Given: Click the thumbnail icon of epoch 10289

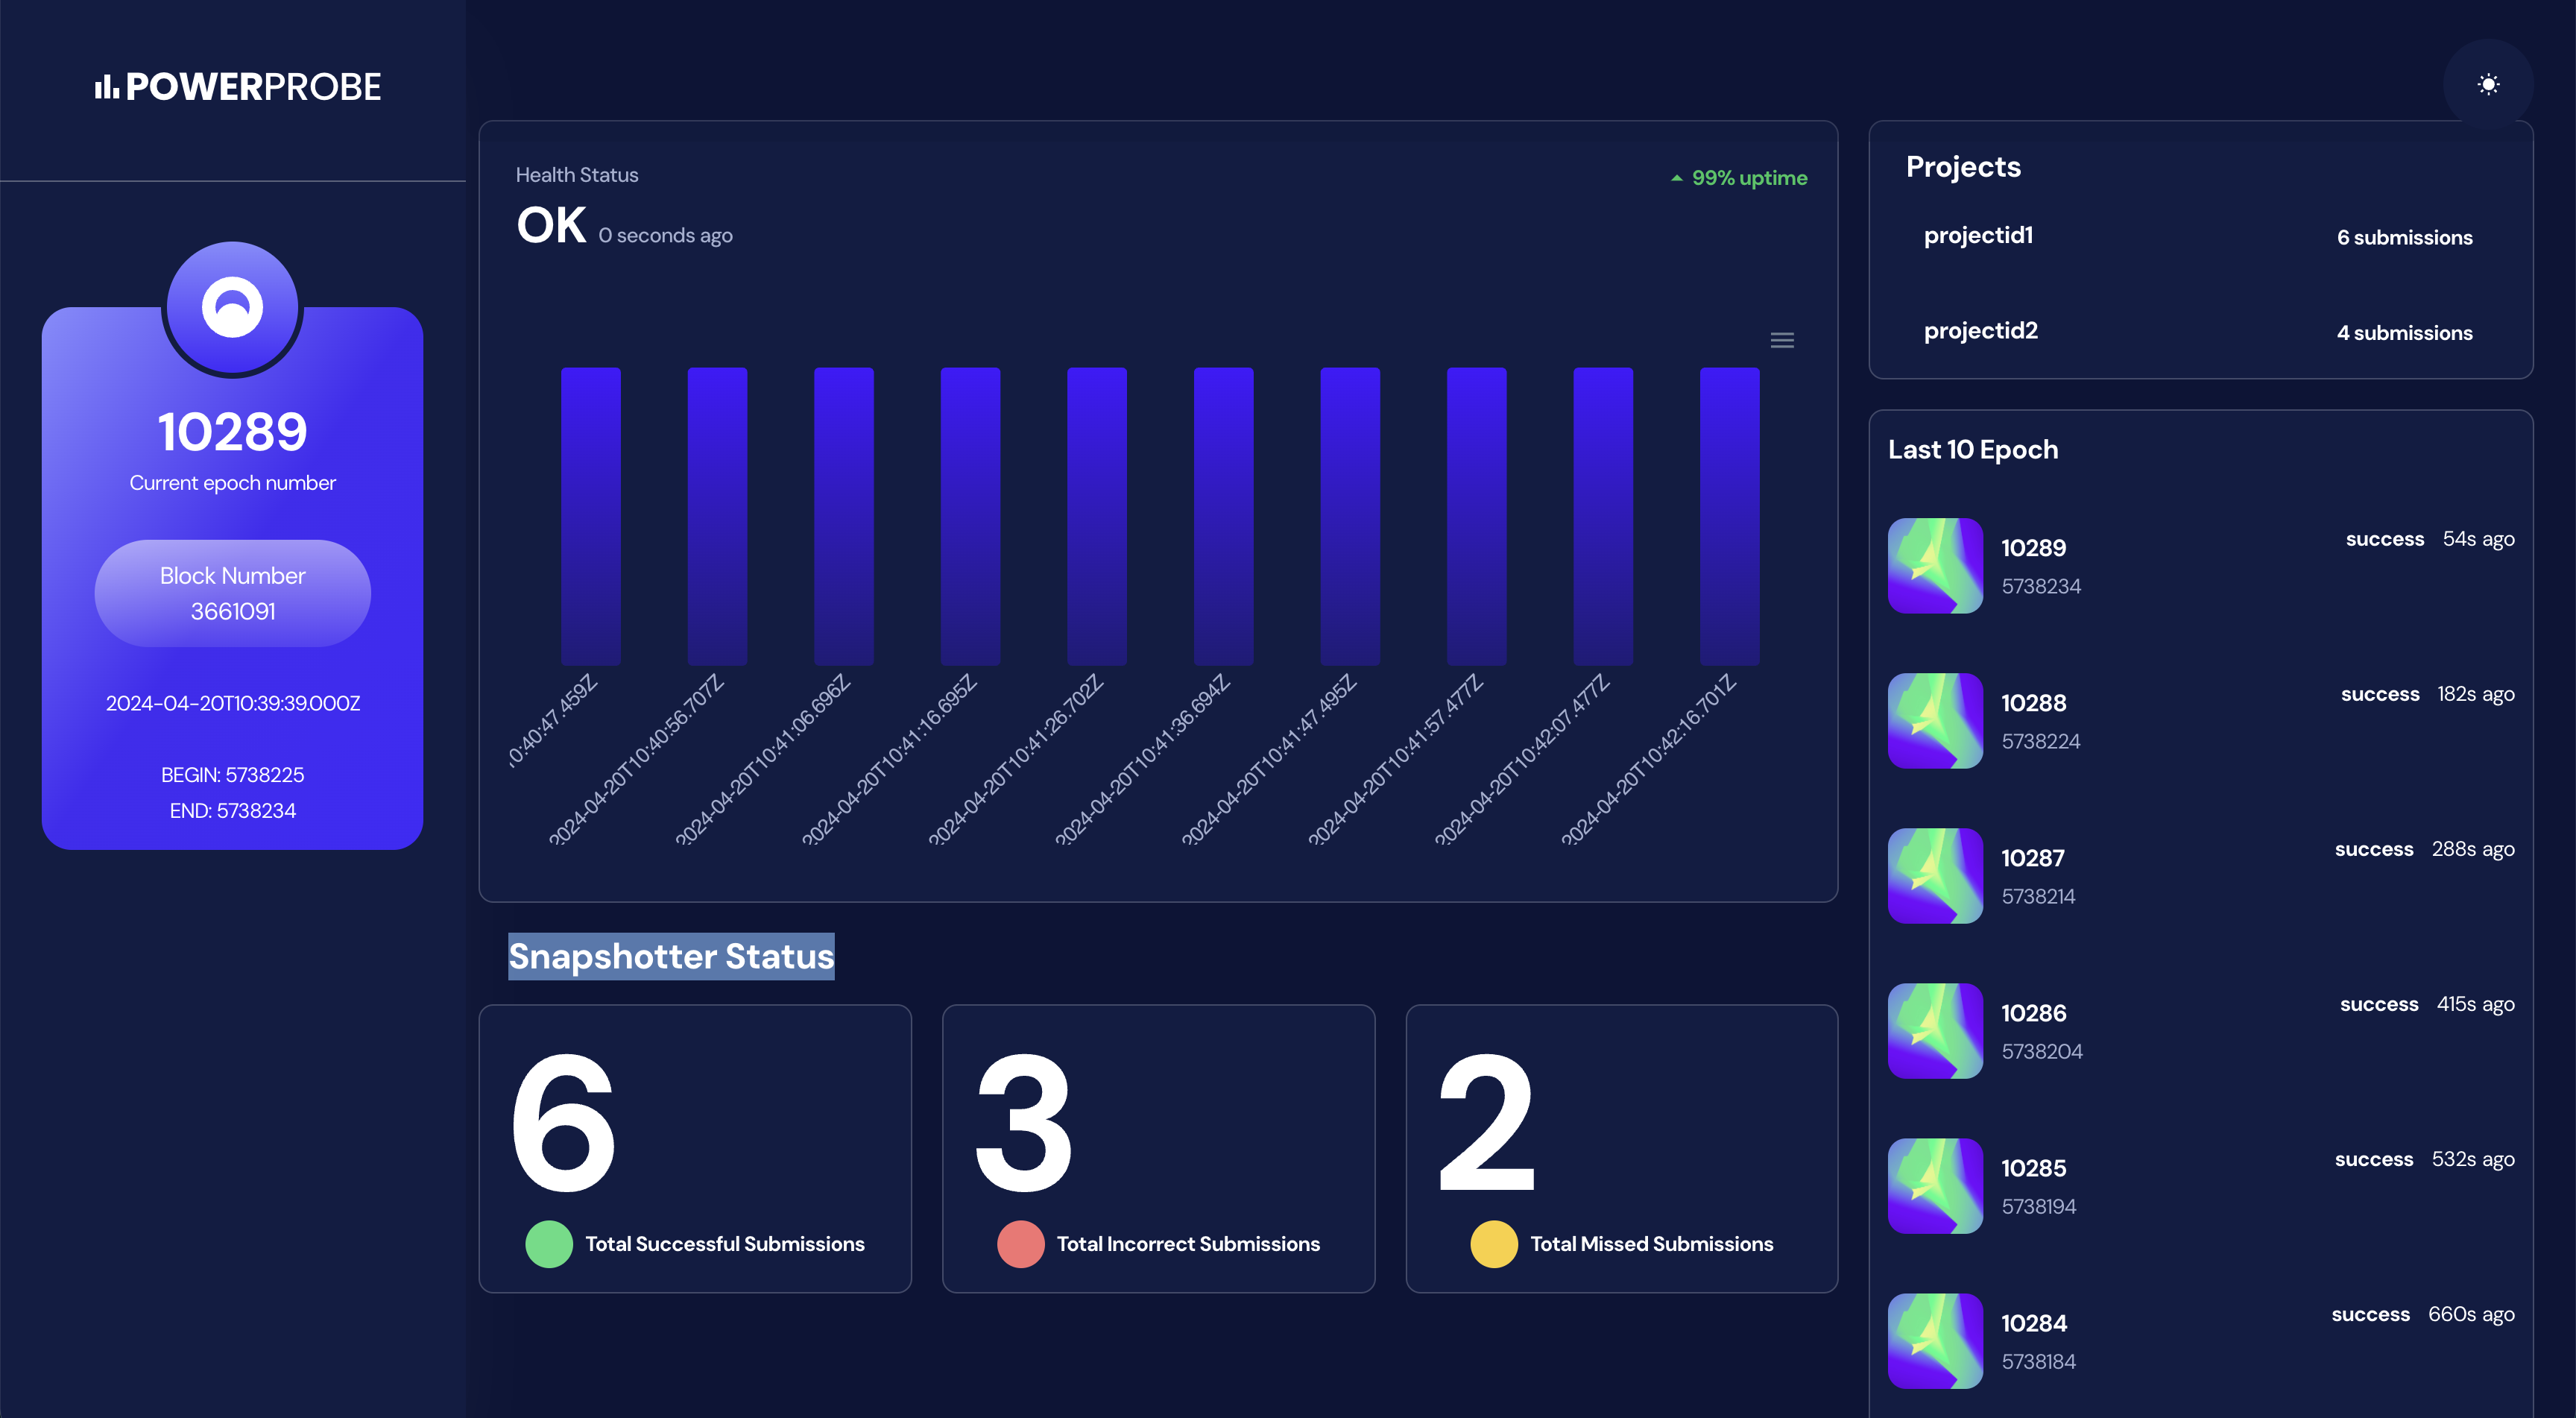Looking at the screenshot, I should point(1935,565).
